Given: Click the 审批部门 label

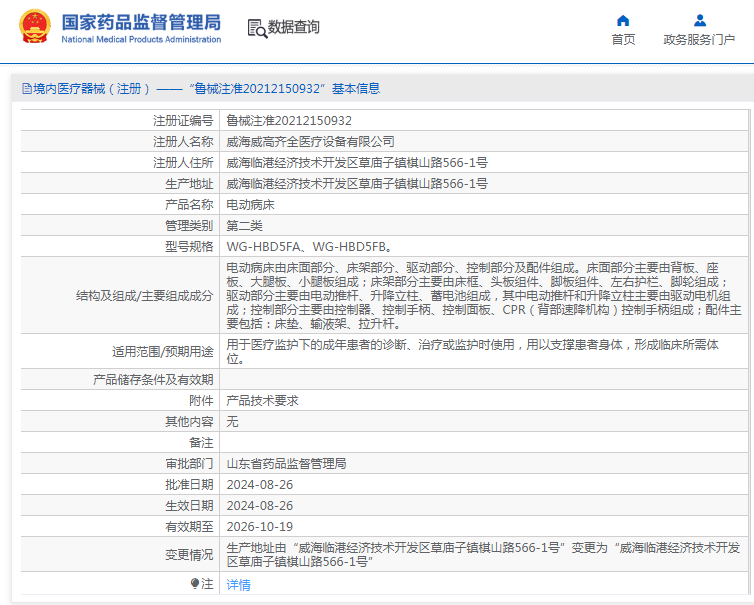Looking at the screenshot, I should [x=189, y=464].
